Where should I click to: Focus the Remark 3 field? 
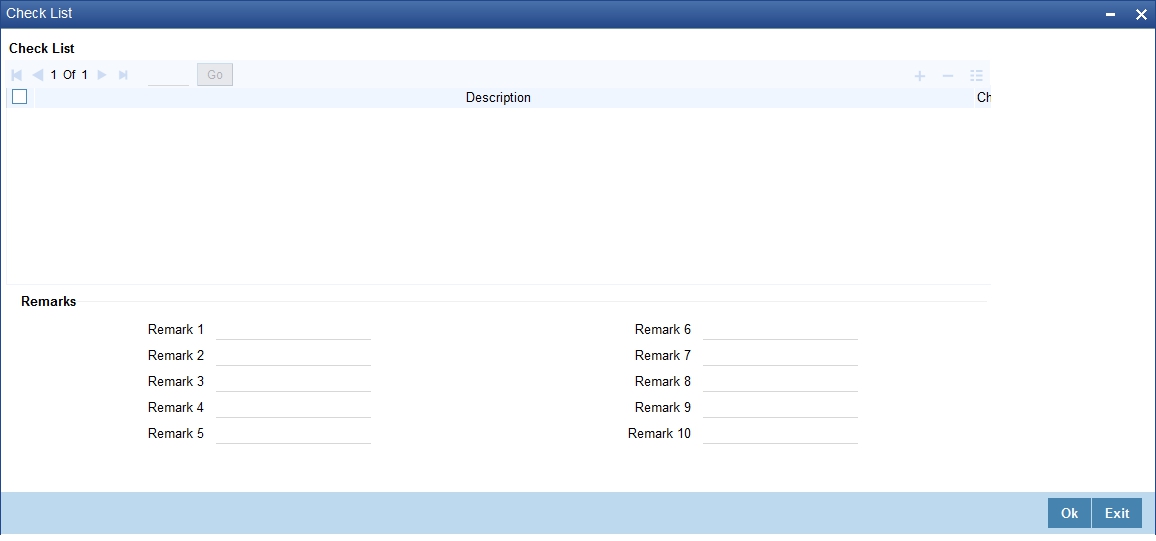[x=293, y=381]
